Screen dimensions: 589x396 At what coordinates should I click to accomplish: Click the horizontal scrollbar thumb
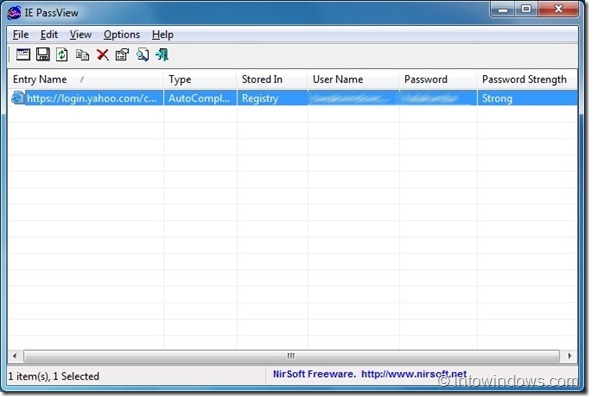(x=291, y=355)
